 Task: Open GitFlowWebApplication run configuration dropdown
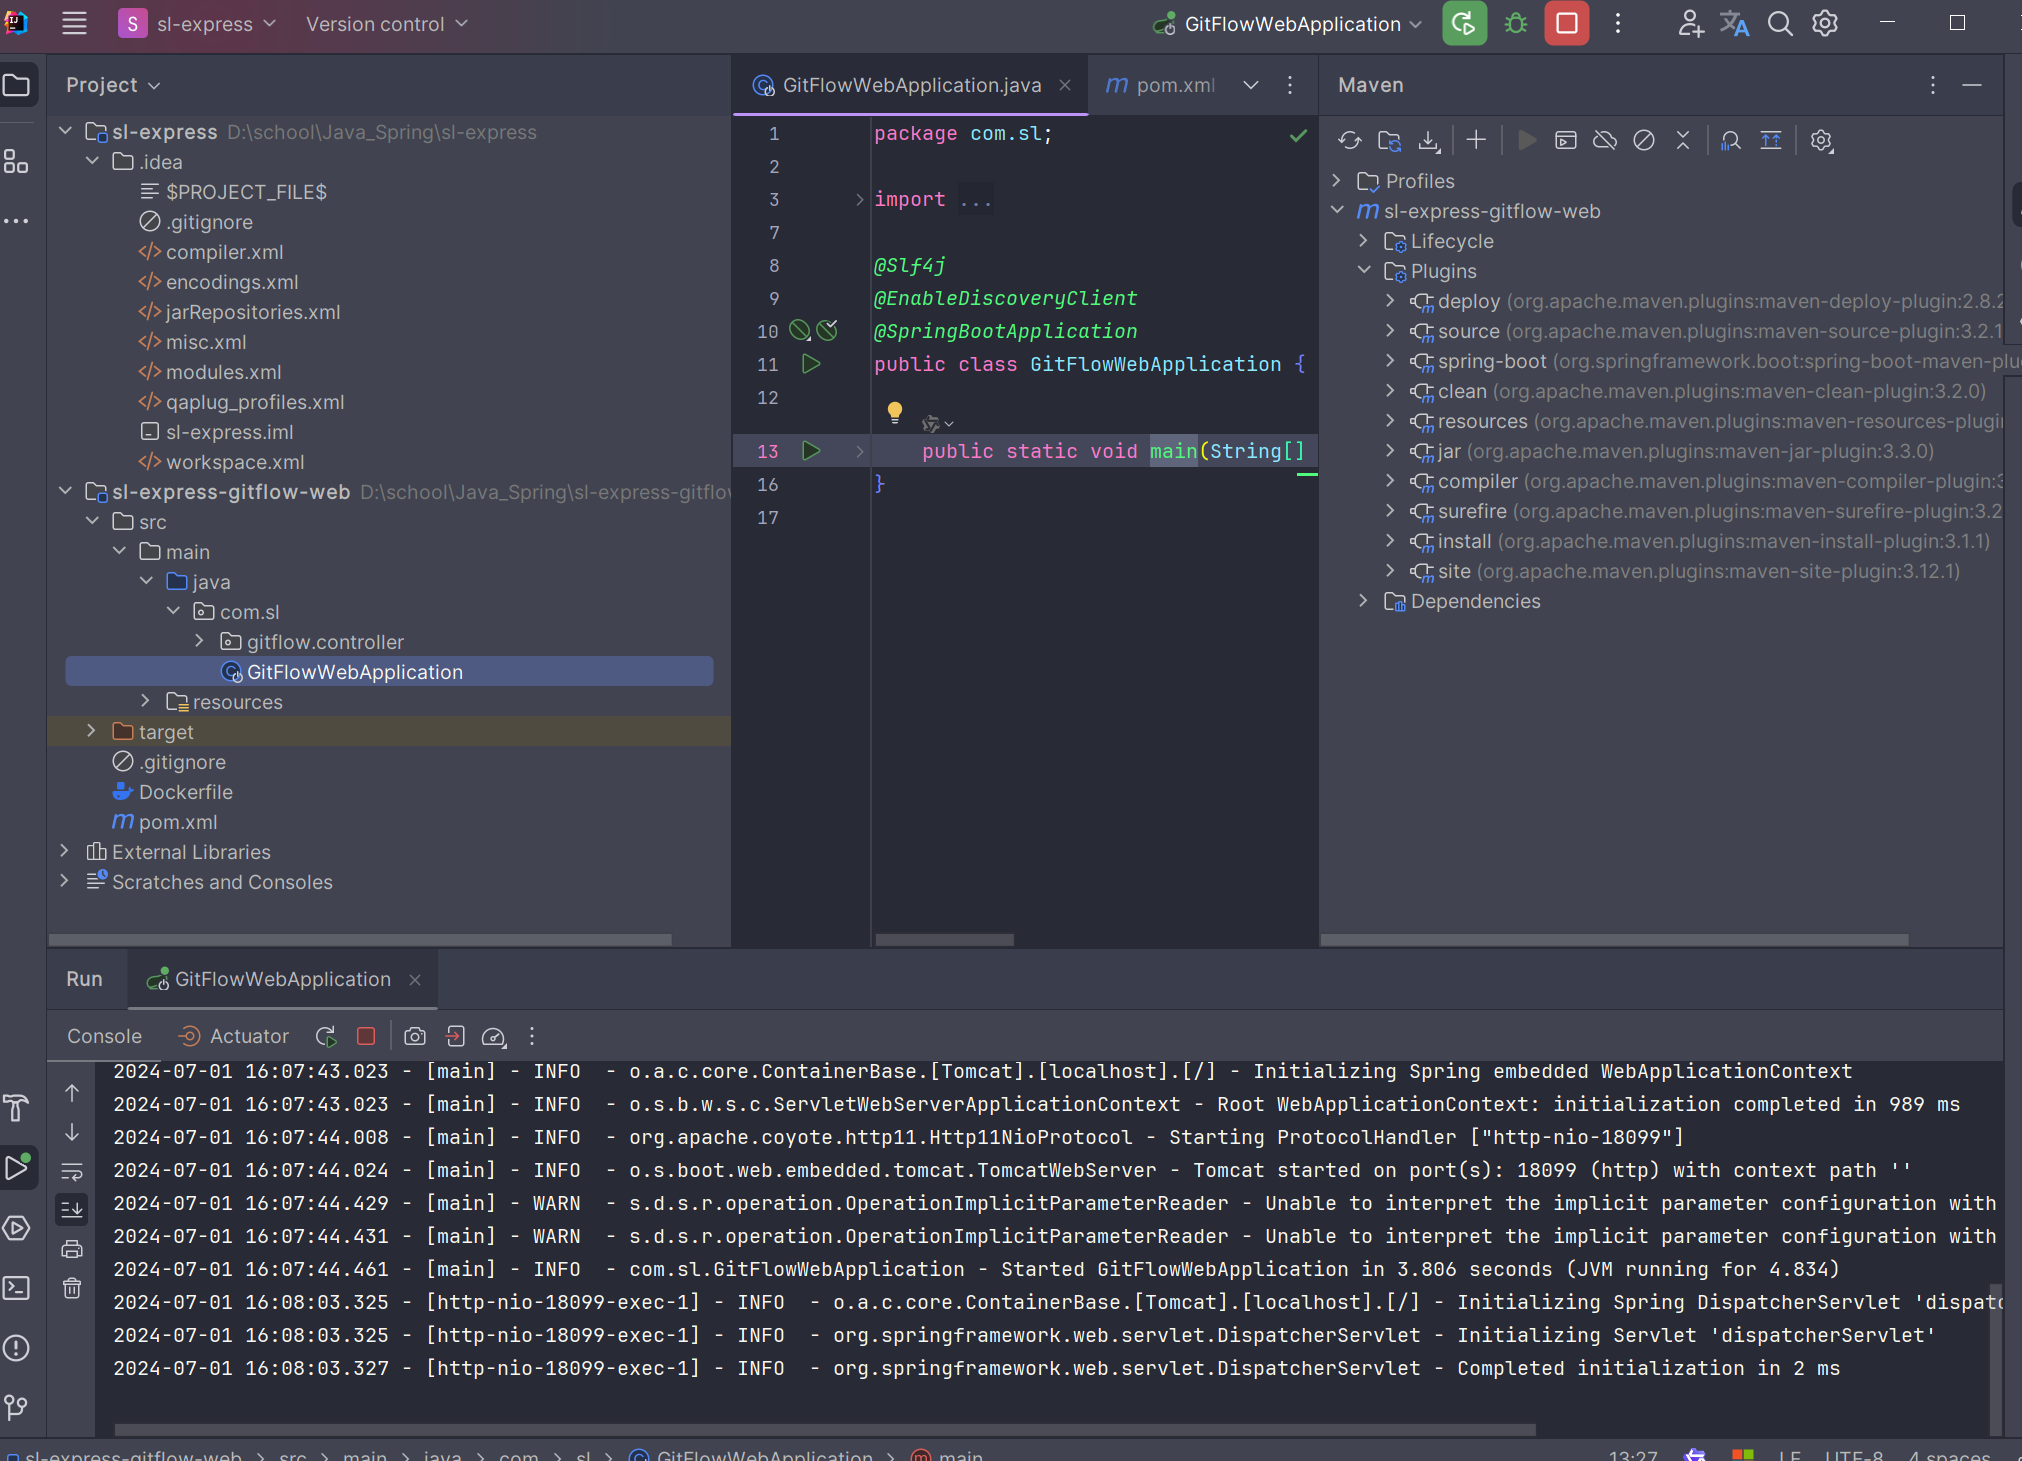click(1288, 24)
